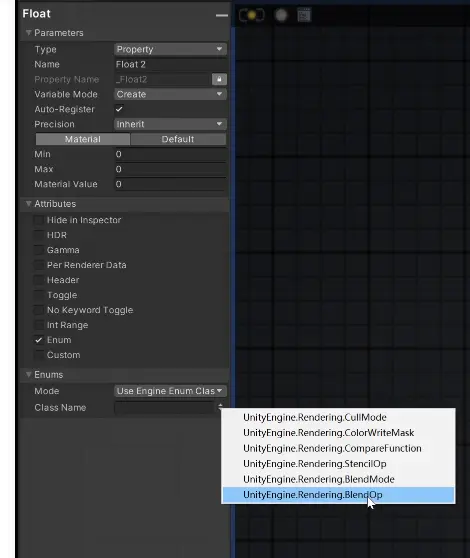Select UnityEngine.Rendering.CullMode from the list
This screenshot has height=558, width=470.
click(338, 417)
